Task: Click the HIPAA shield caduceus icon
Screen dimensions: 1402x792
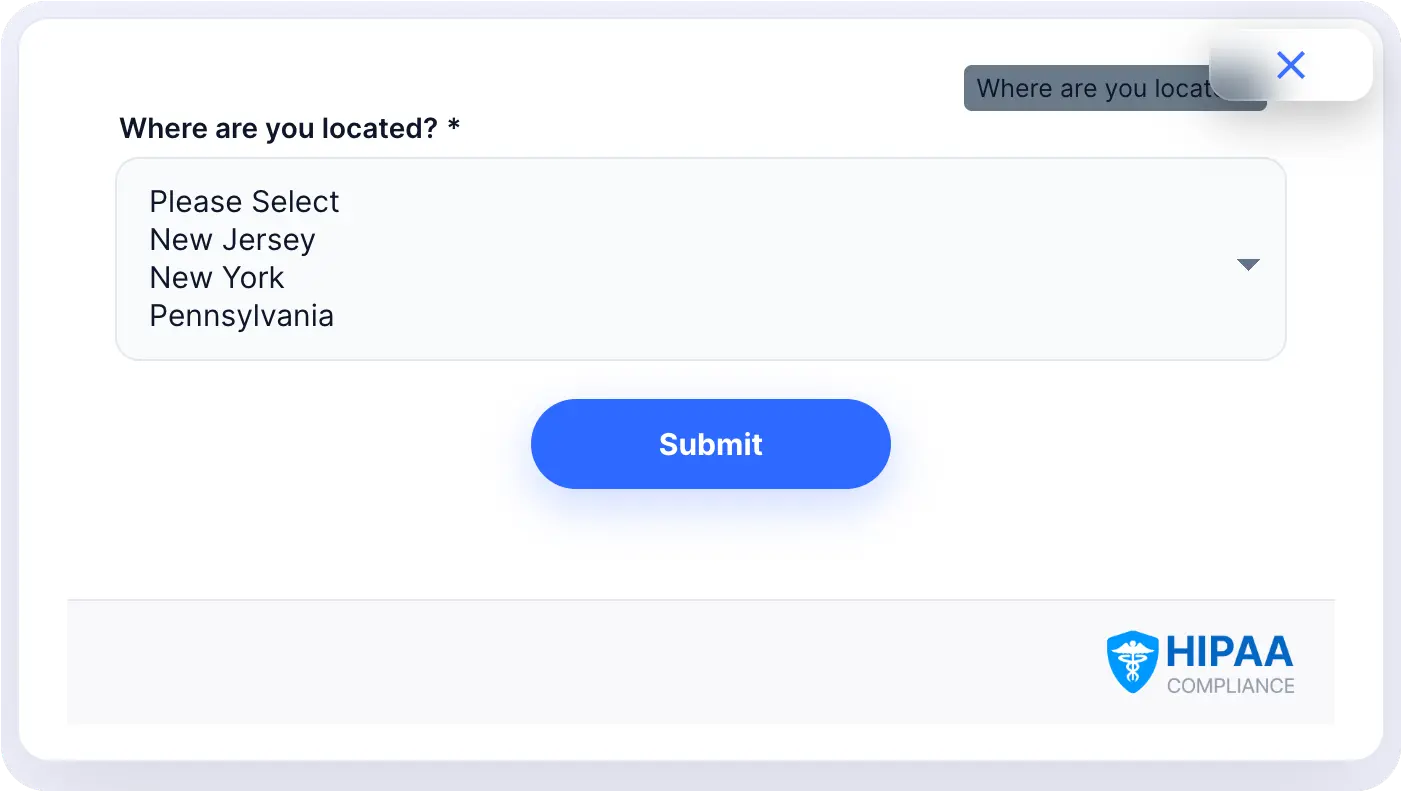Action: (1132, 662)
